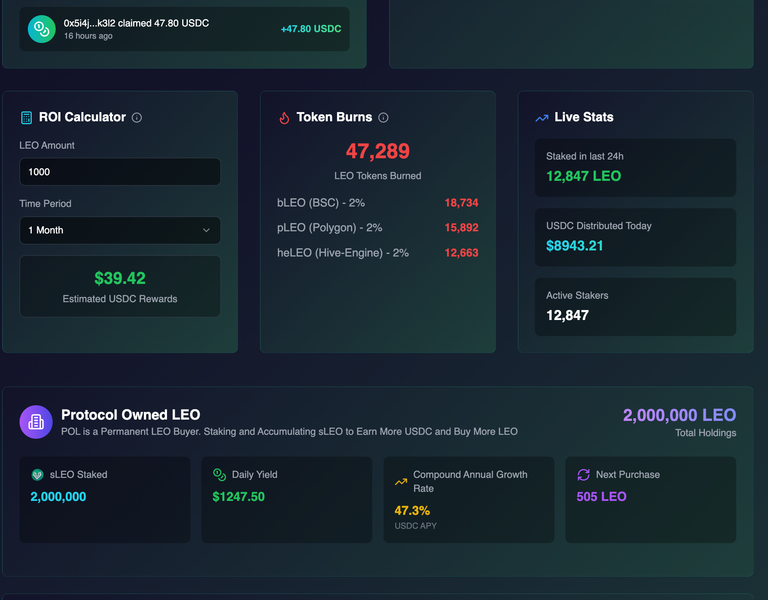Click the $1247.50 Daily Yield value
768x600 pixels.
(239, 497)
